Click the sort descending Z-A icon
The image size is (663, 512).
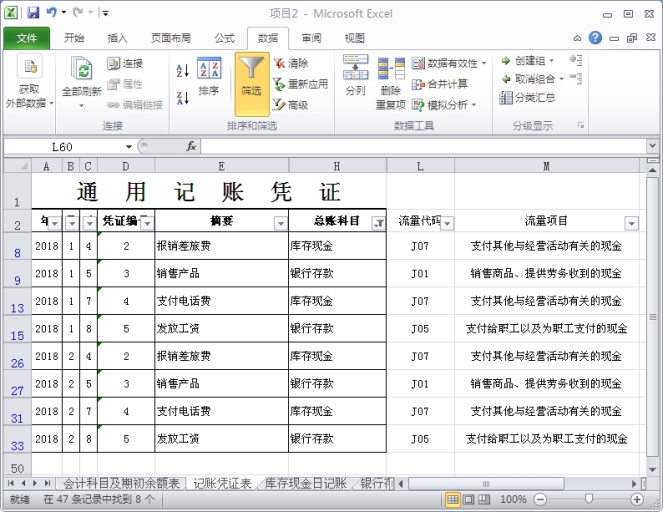tap(182, 97)
